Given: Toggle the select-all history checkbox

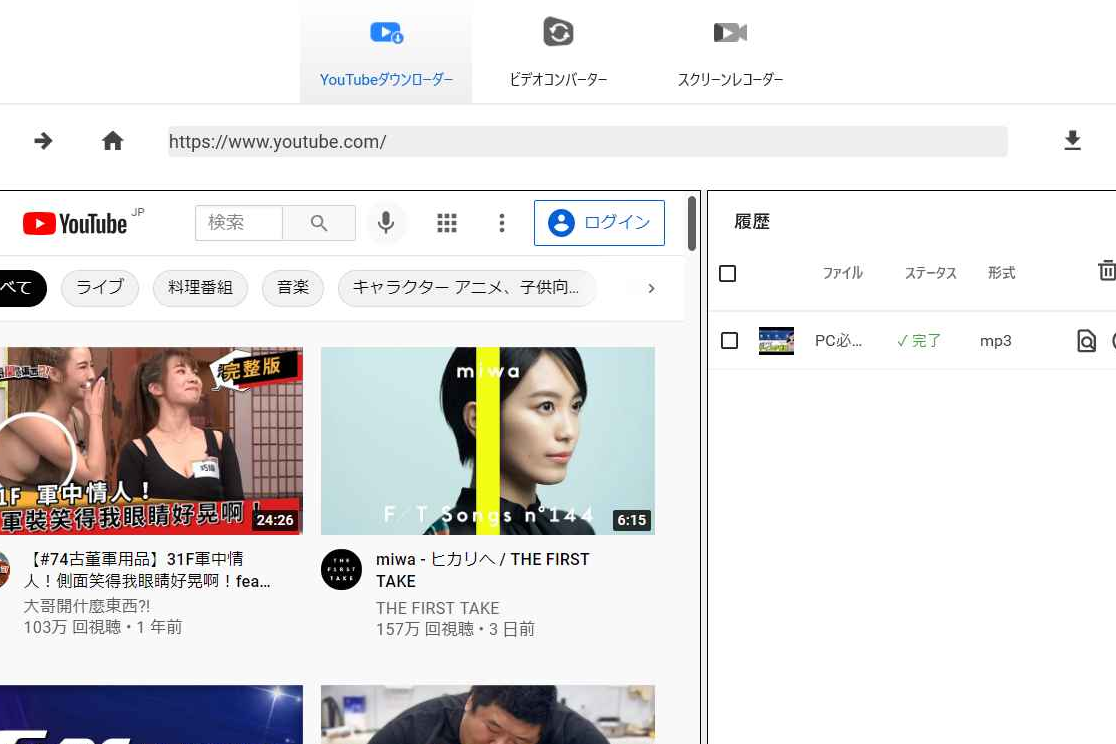Looking at the screenshot, I should [727, 273].
